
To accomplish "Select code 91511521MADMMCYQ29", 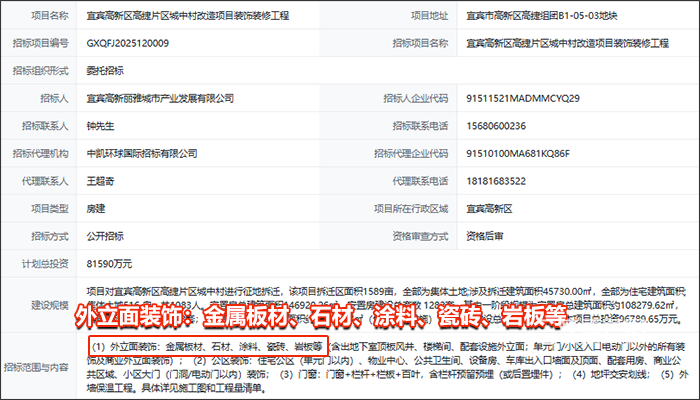I will click(x=523, y=98).
